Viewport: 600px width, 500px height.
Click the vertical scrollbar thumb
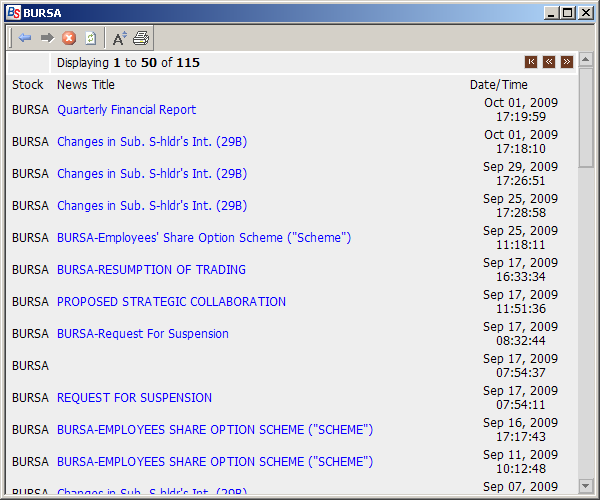pos(585,117)
